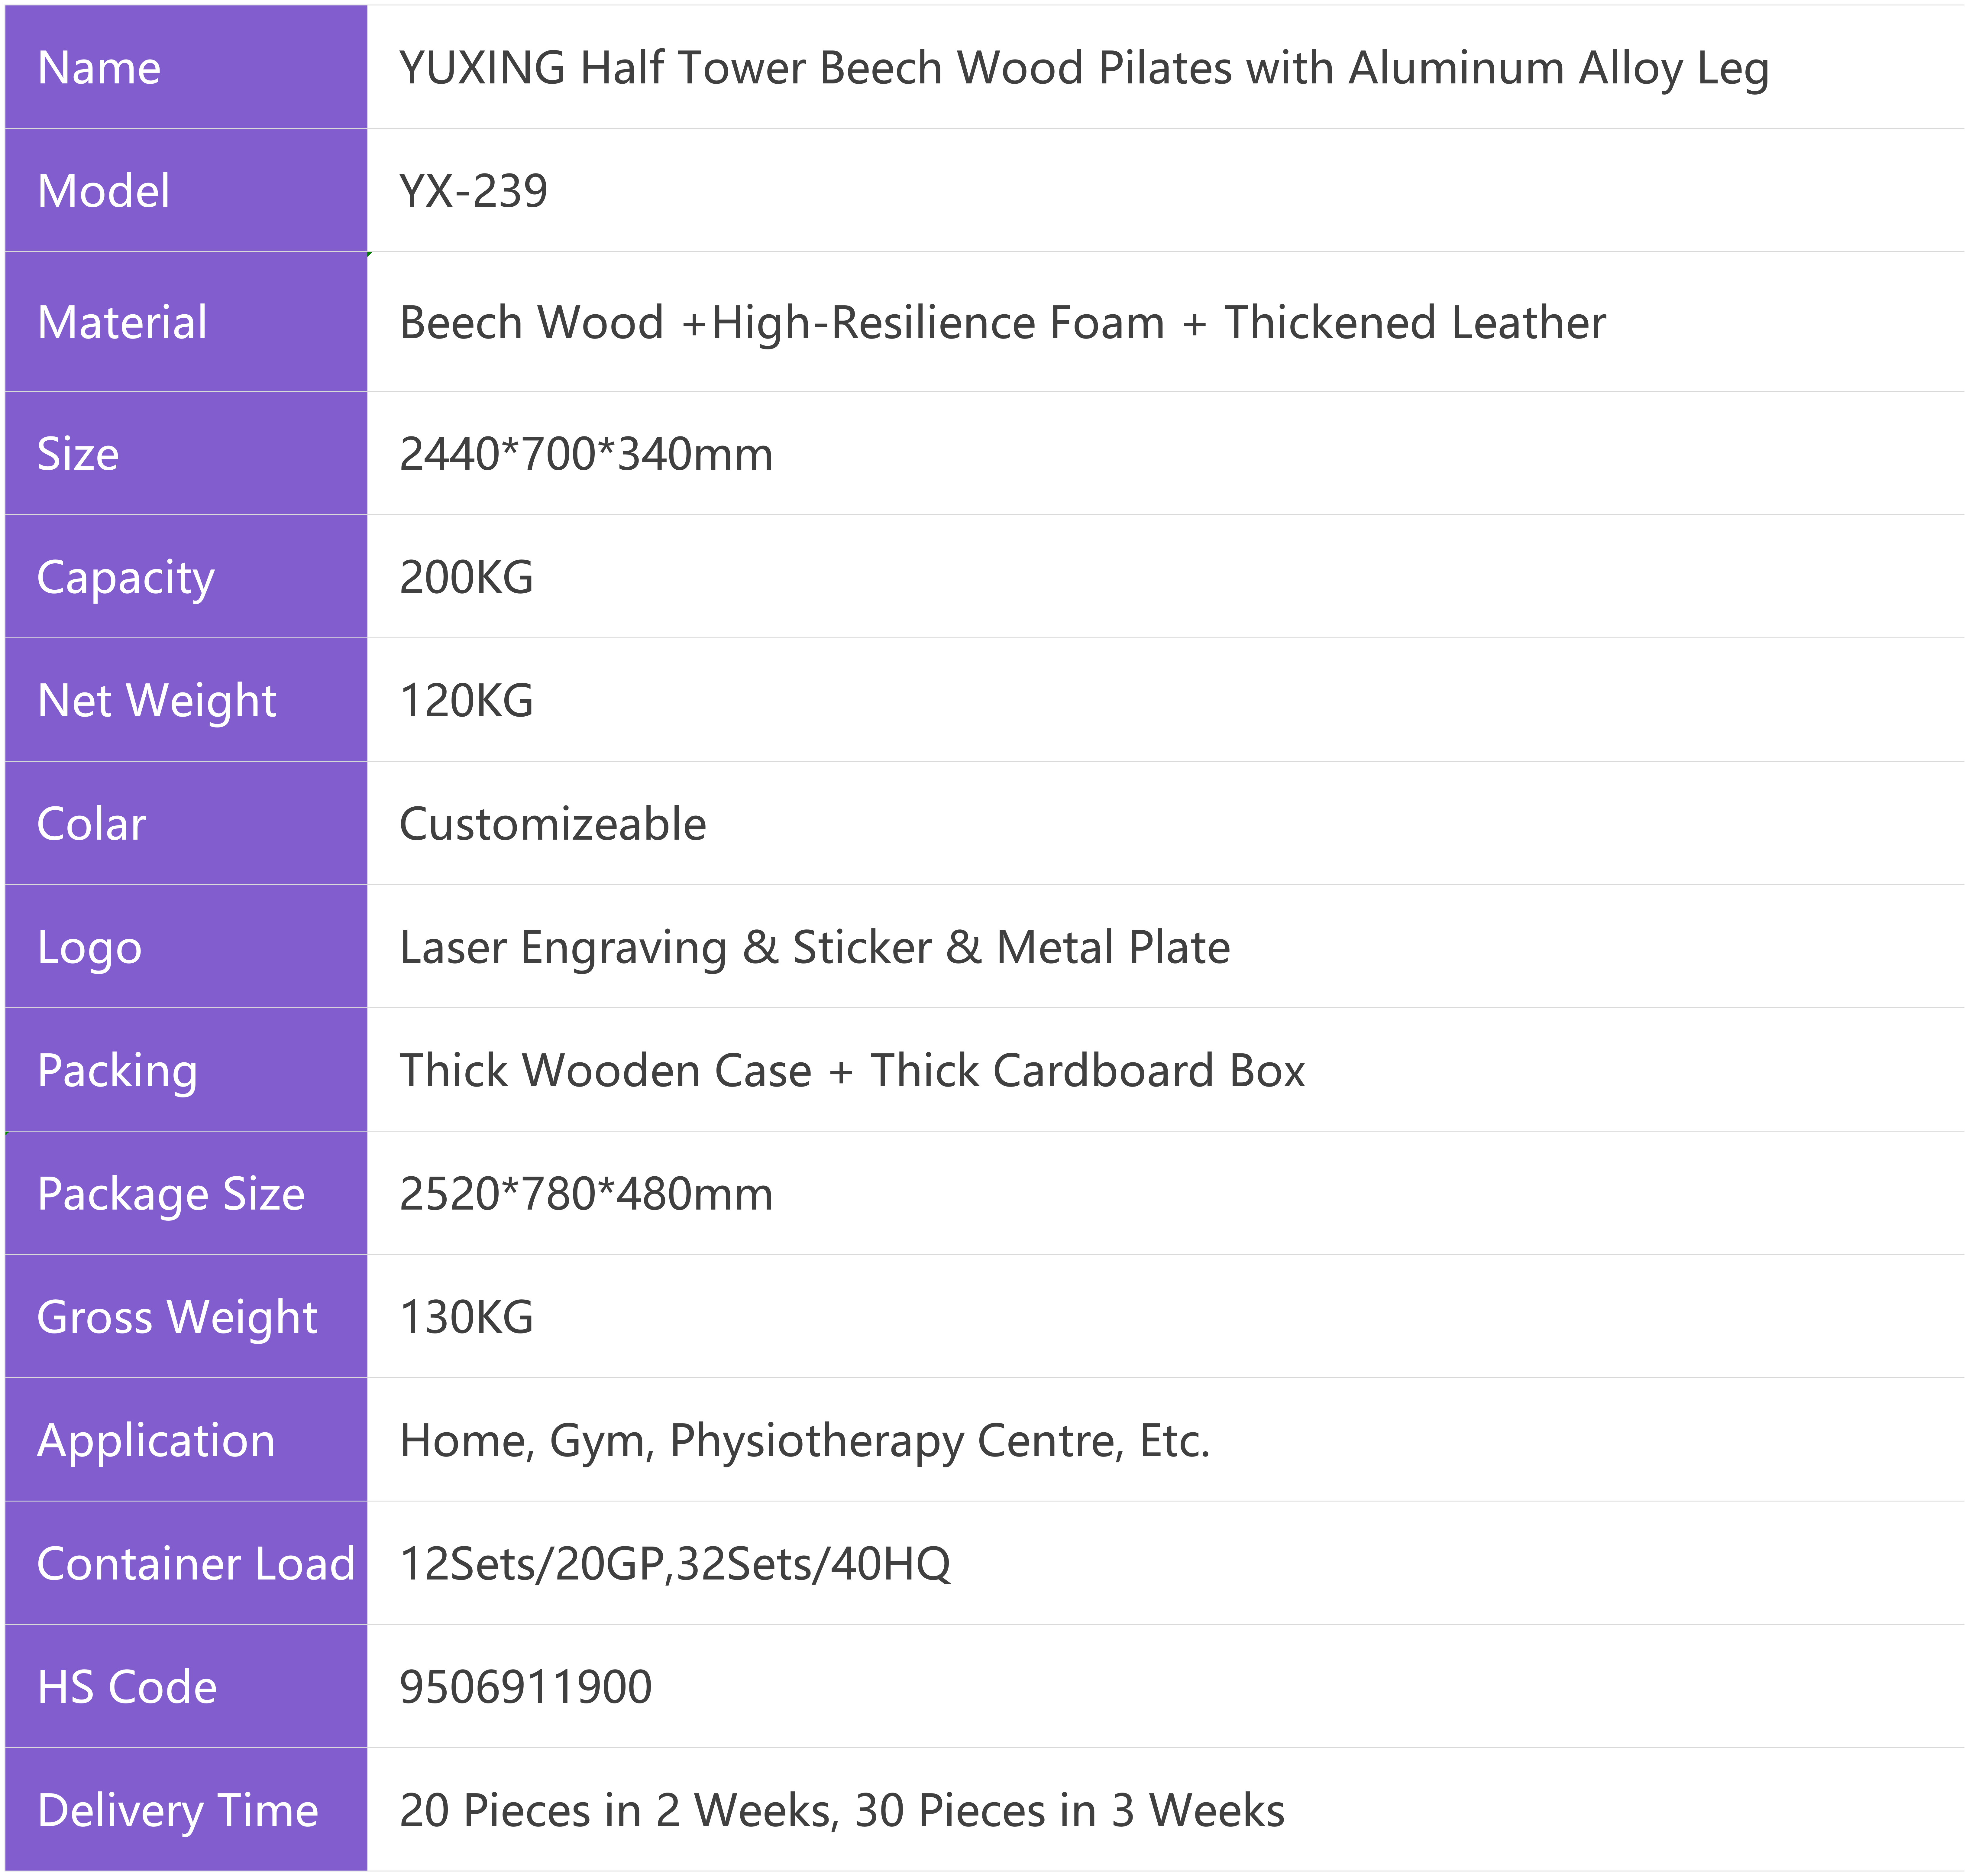Image resolution: width=1969 pixels, height=1876 pixels.
Task: Click the 'Material' label cell
Action: pyautogui.click(x=186, y=321)
